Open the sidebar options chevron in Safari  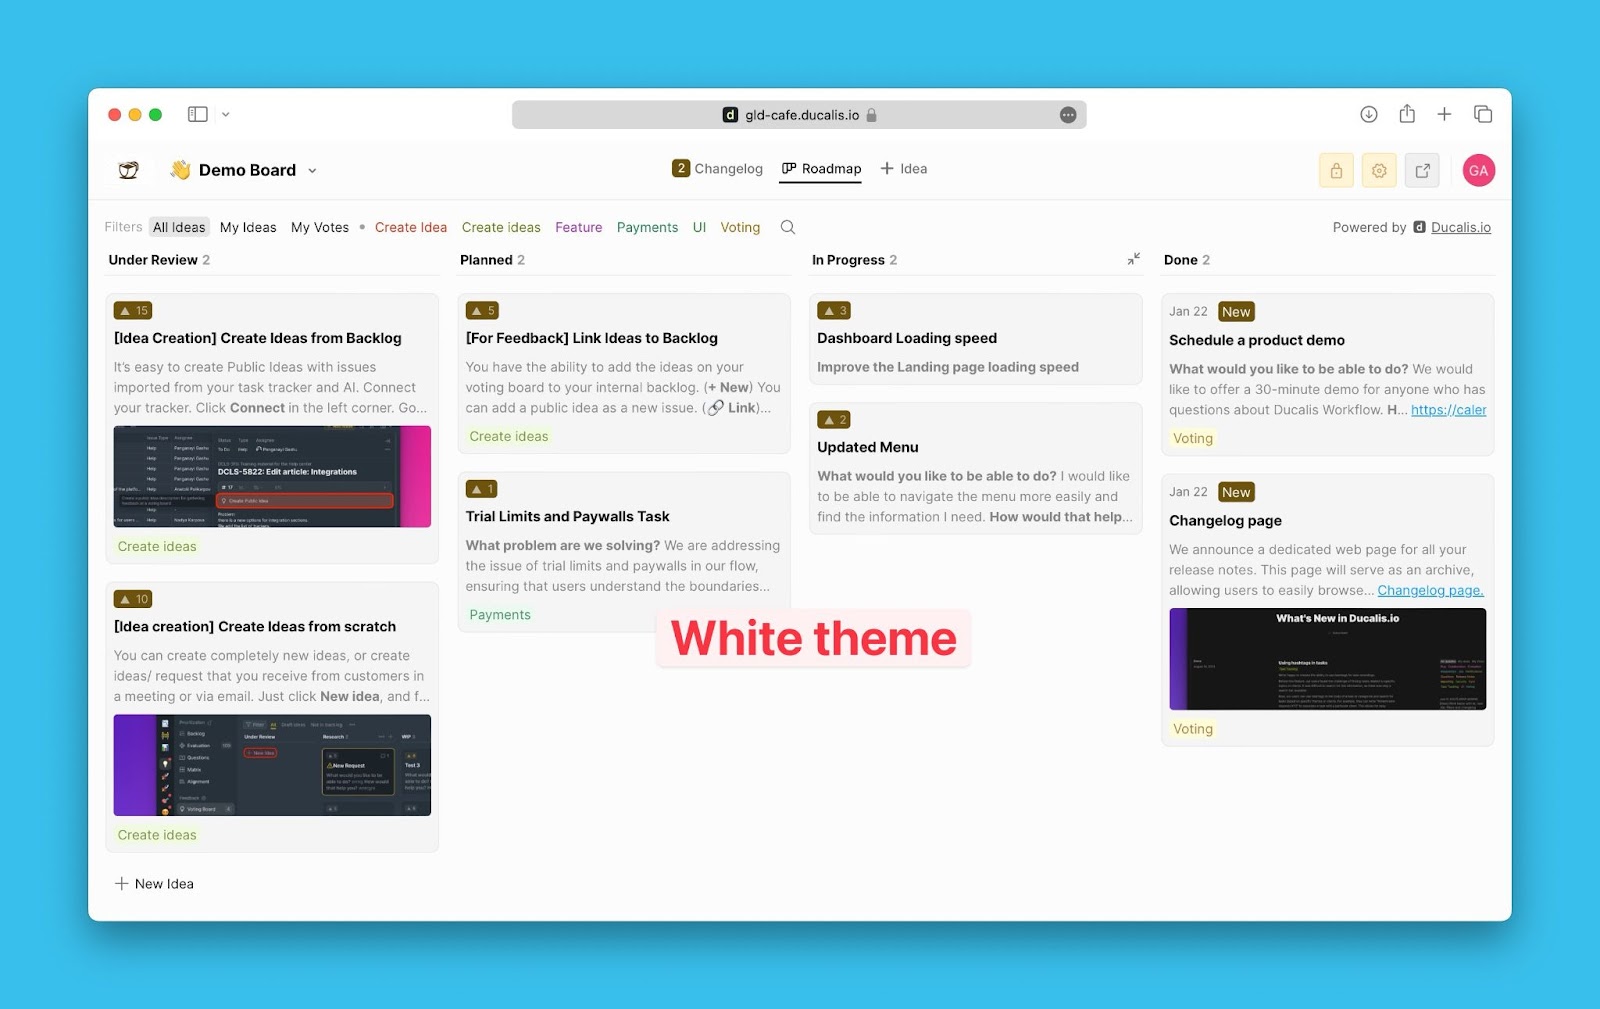226,114
